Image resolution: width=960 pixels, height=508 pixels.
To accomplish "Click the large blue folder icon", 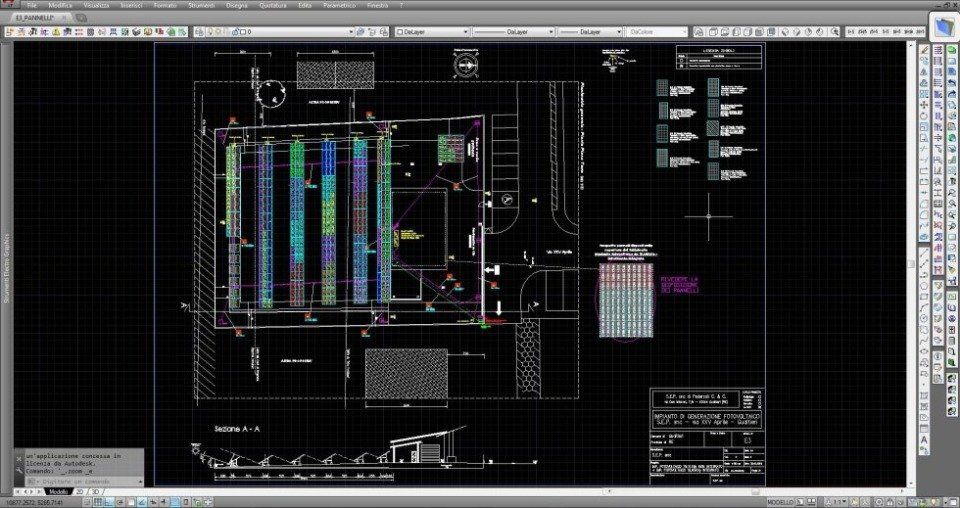I will (943, 26).
